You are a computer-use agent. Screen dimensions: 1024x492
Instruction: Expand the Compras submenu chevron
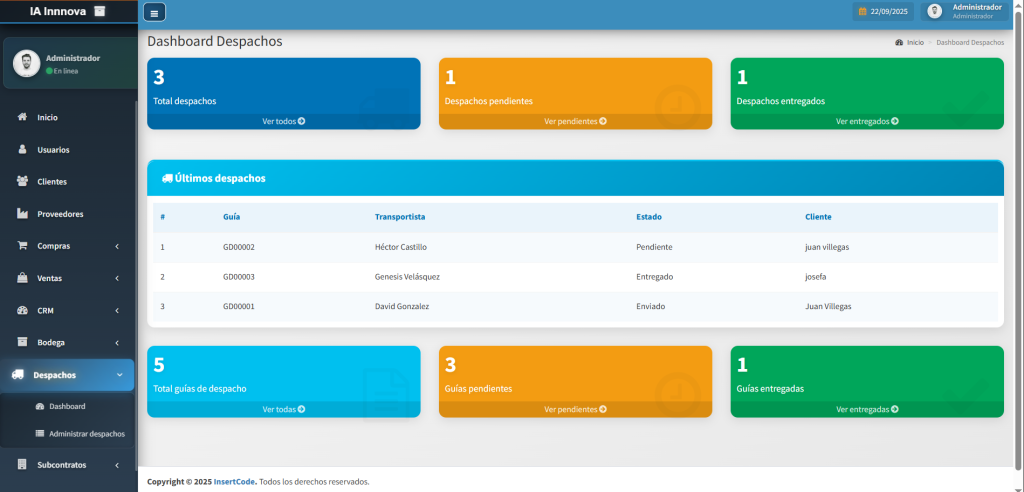117,246
